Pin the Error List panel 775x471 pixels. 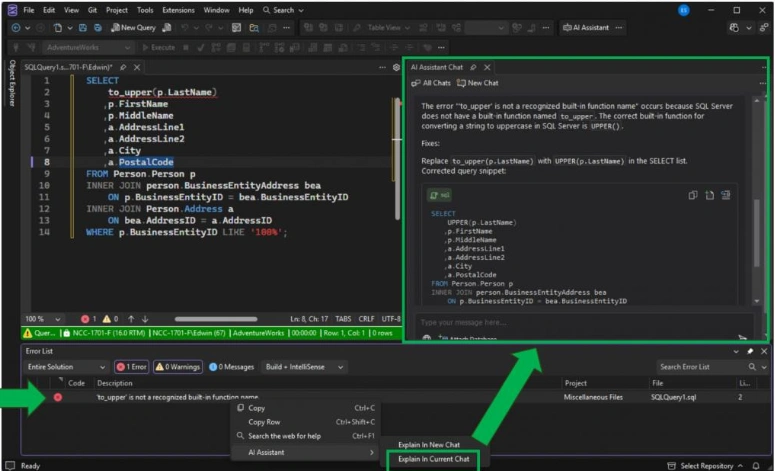click(x=750, y=351)
